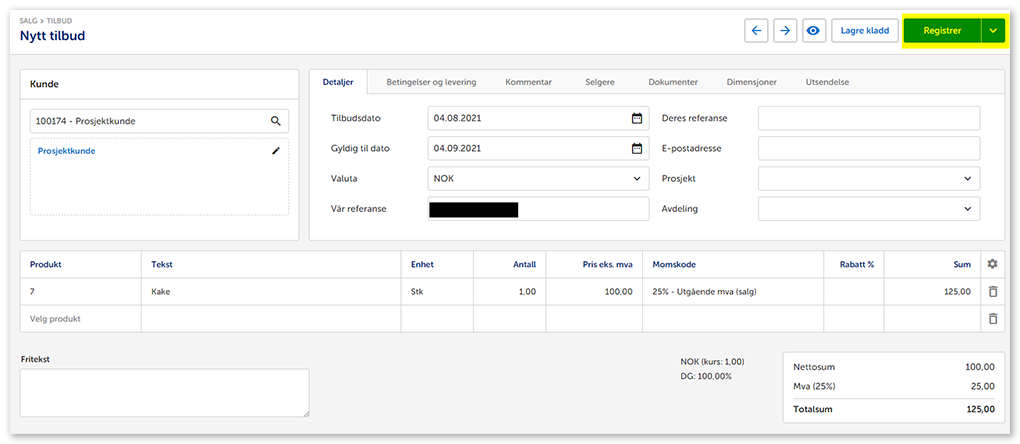This screenshot has width=1020, height=444.
Task: Open table column settings gear
Action: [992, 264]
